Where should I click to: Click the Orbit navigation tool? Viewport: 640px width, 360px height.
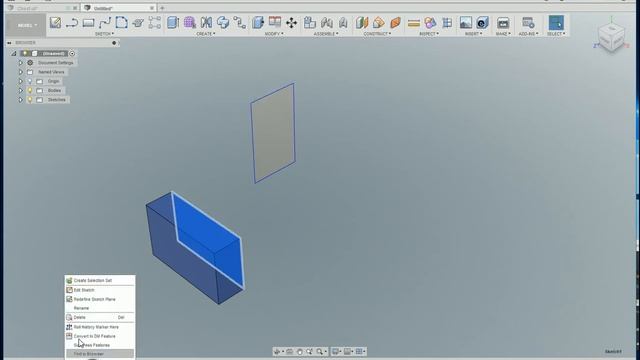pos(277,351)
